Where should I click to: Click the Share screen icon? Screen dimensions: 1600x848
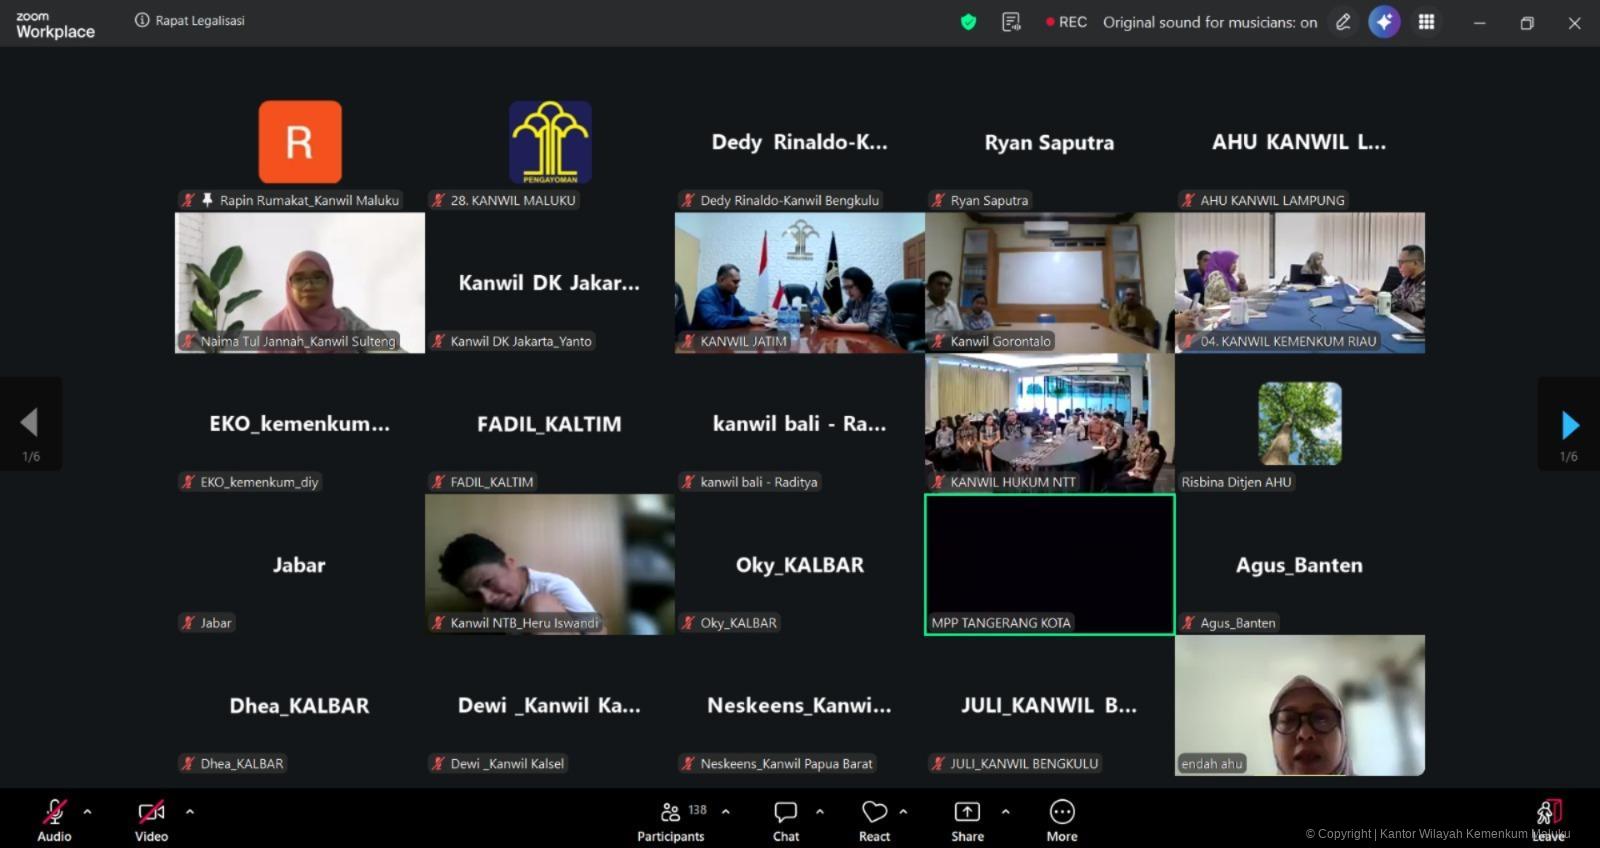pyautogui.click(x=967, y=821)
